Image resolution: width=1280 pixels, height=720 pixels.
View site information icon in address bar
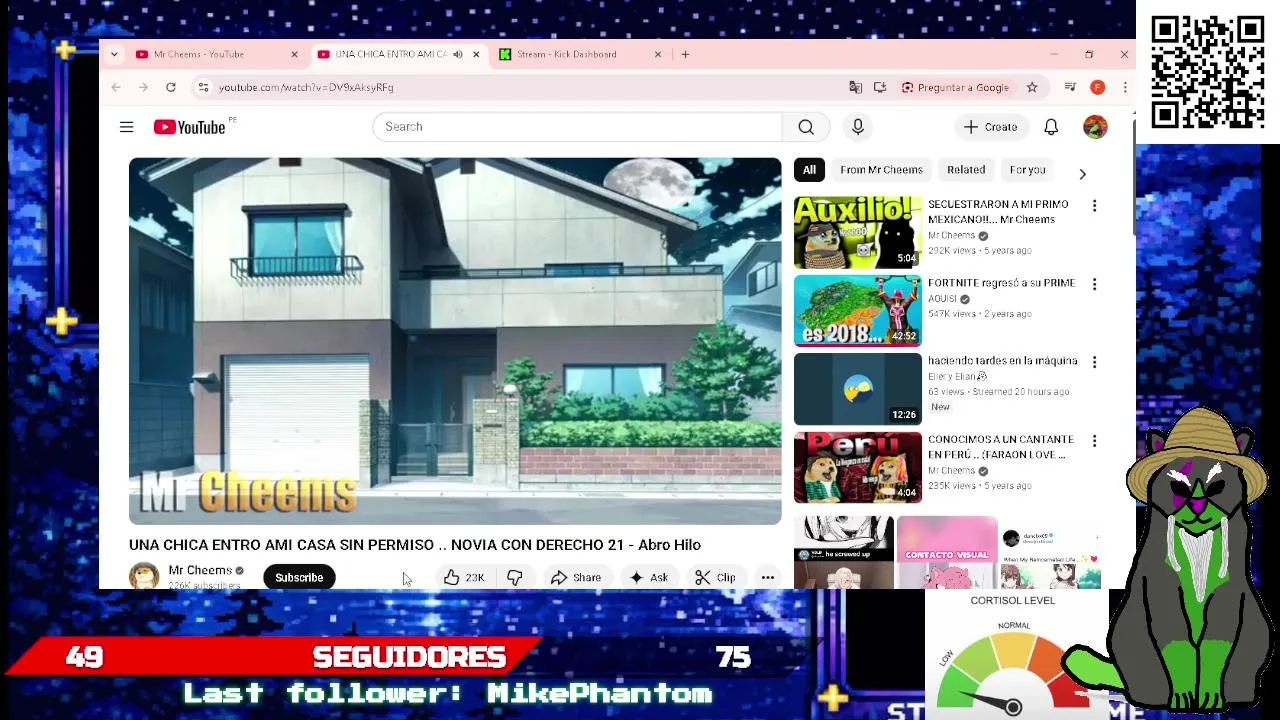pos(204,87)
